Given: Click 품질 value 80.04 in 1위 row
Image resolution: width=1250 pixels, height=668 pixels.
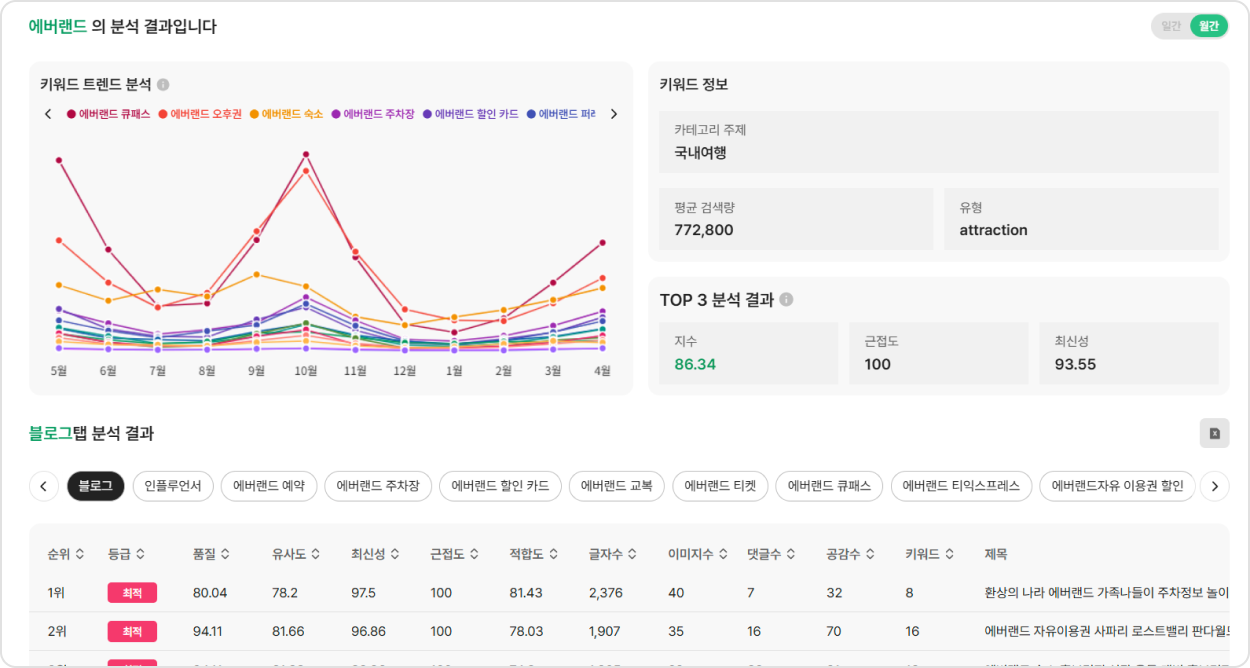Looking at the screenshot, I should [x=210, y=593].
